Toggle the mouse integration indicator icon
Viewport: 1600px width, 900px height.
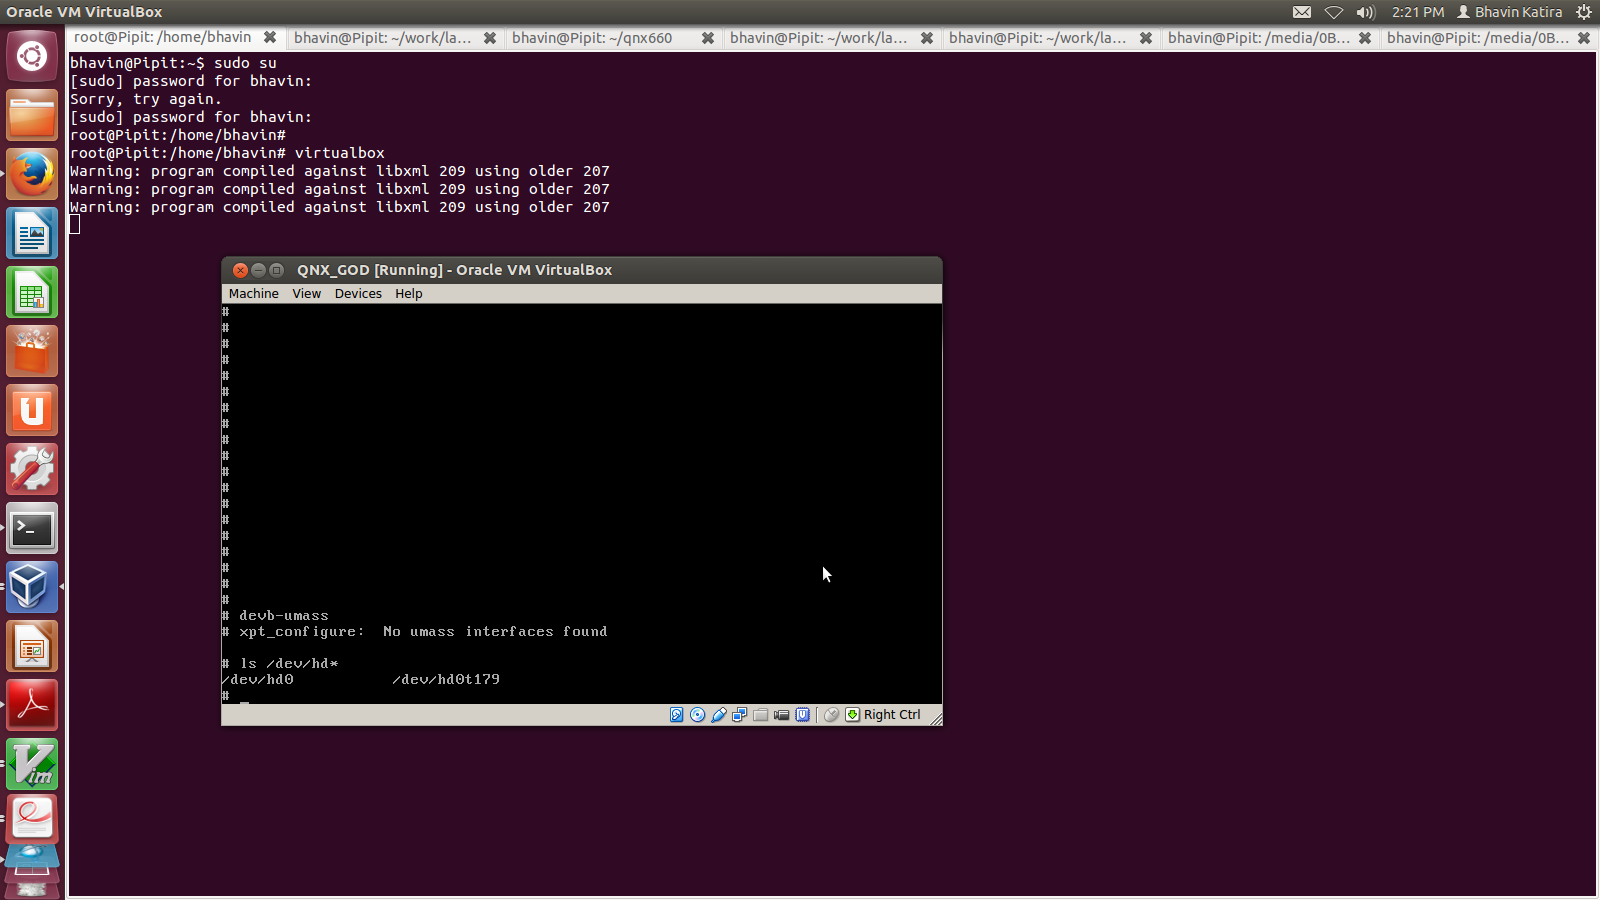831,715
